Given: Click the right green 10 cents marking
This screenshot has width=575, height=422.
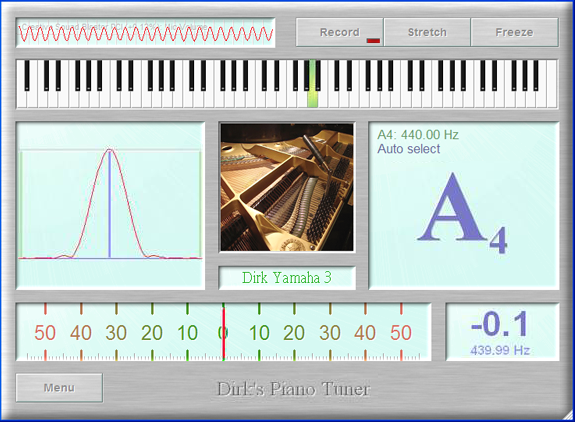Looking at the screenshot, I should (x=259, y=333).
